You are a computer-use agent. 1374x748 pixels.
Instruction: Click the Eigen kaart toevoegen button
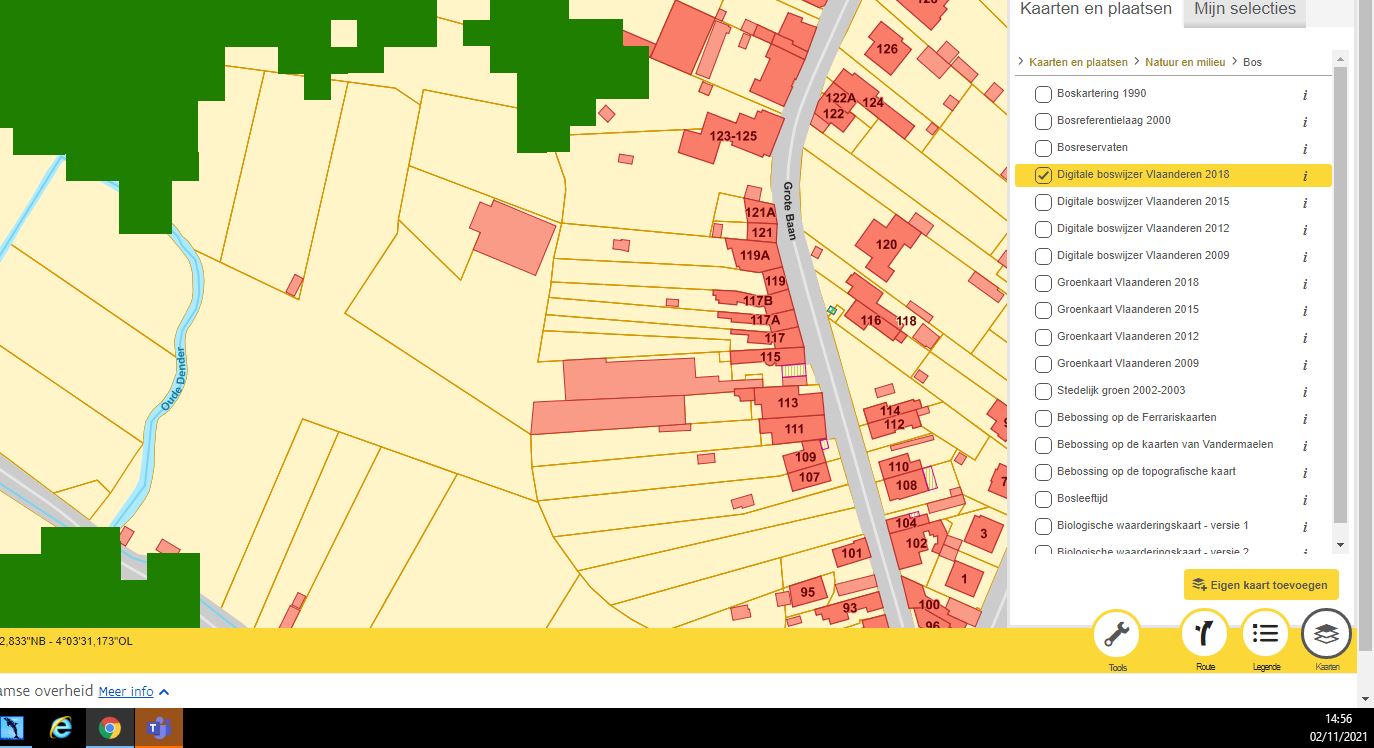point(1260,585)
